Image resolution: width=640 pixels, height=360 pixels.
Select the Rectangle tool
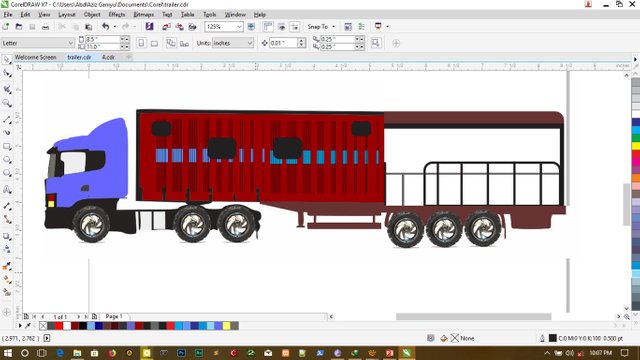pyautogui.click(x=7, y=146)
